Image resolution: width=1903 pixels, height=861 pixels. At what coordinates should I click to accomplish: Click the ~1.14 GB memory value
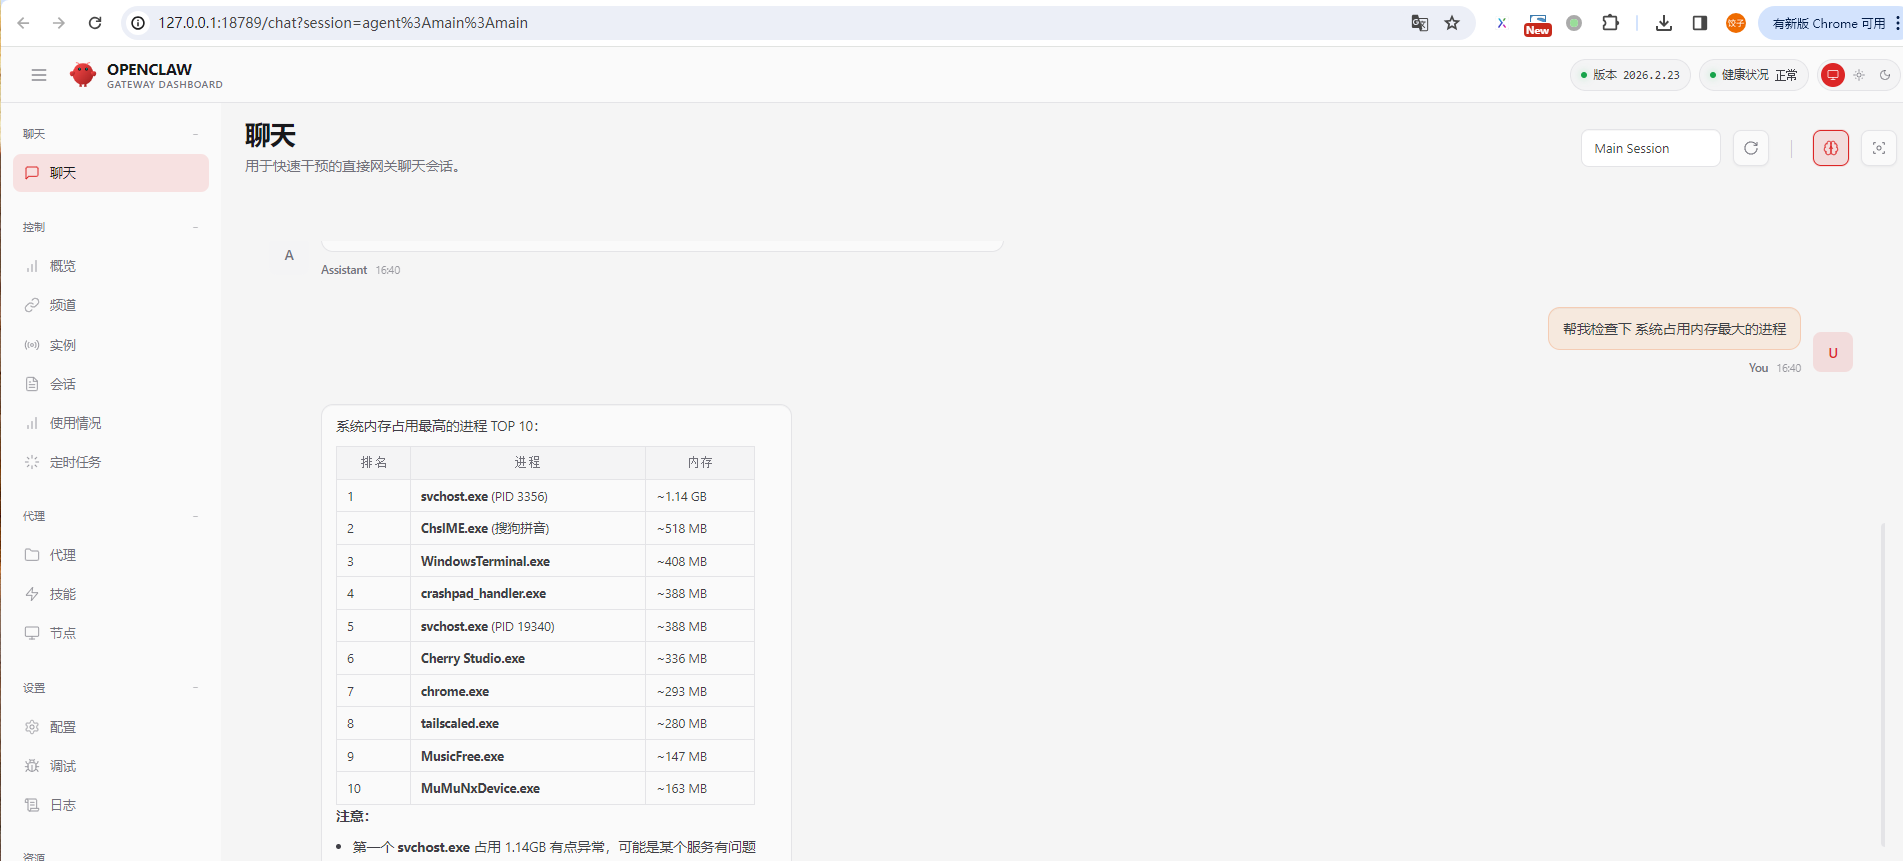(x=681, y=496)
